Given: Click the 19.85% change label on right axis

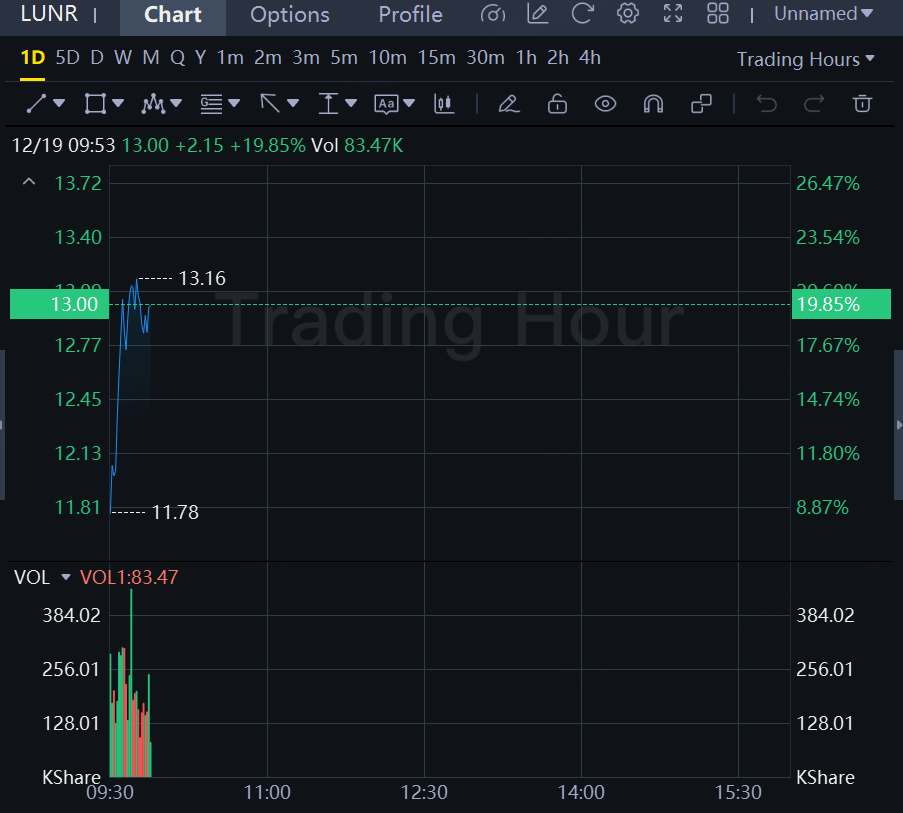Looking at the screenshot, I should (x=841, y=304).
